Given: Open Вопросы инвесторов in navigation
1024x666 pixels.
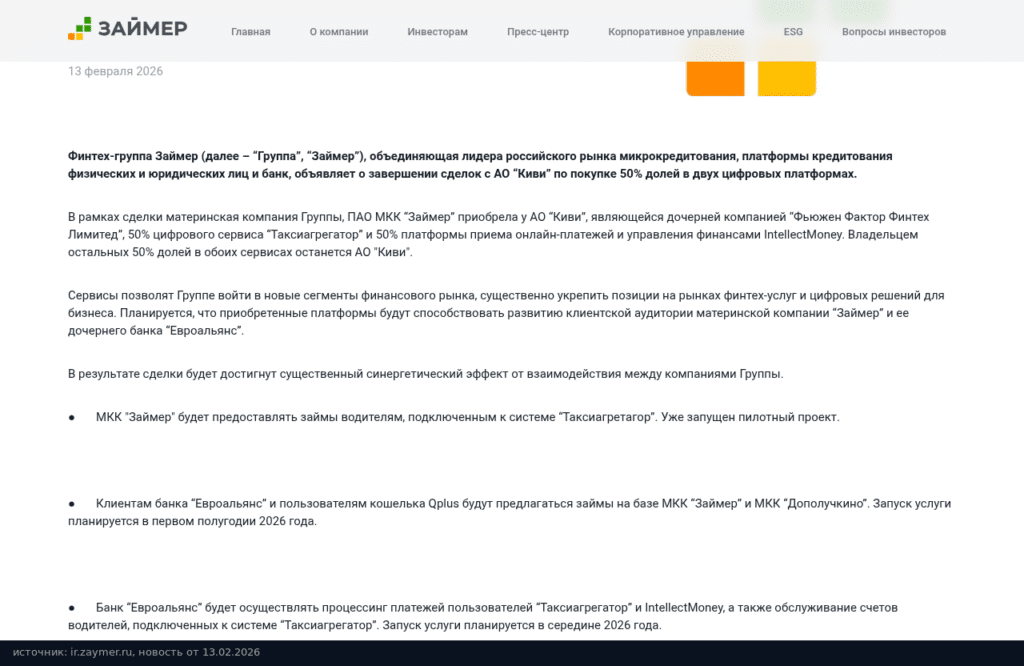Looking at the screenshot, I should (893, 31).
